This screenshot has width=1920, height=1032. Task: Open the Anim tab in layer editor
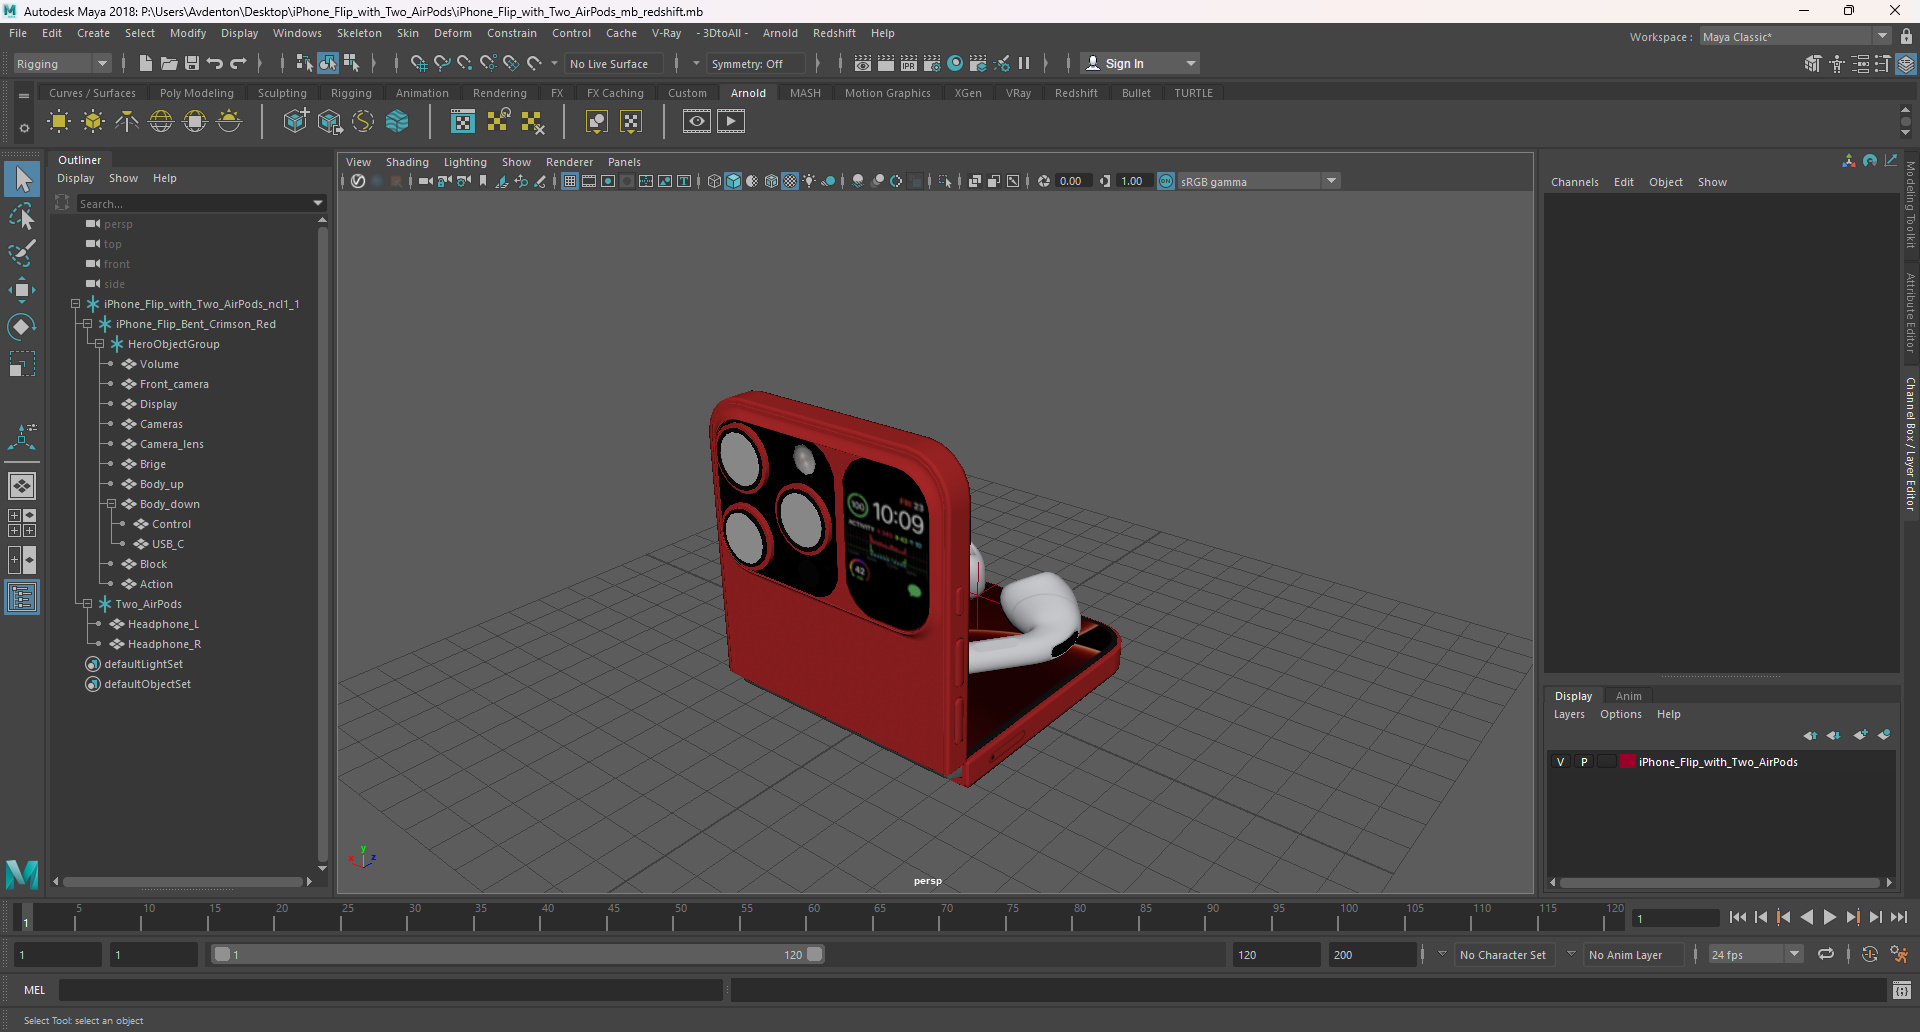pos(1628,696)
